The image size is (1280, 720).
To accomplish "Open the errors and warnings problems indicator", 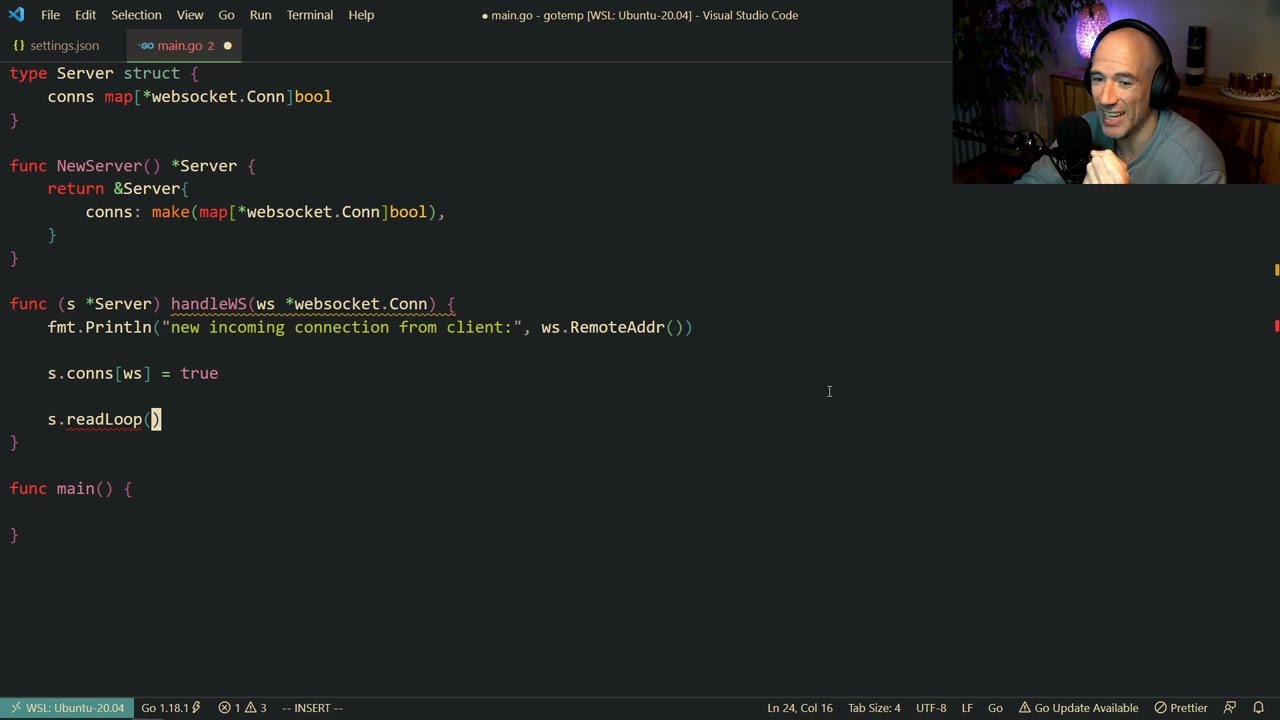I will (x=243, y=708).
